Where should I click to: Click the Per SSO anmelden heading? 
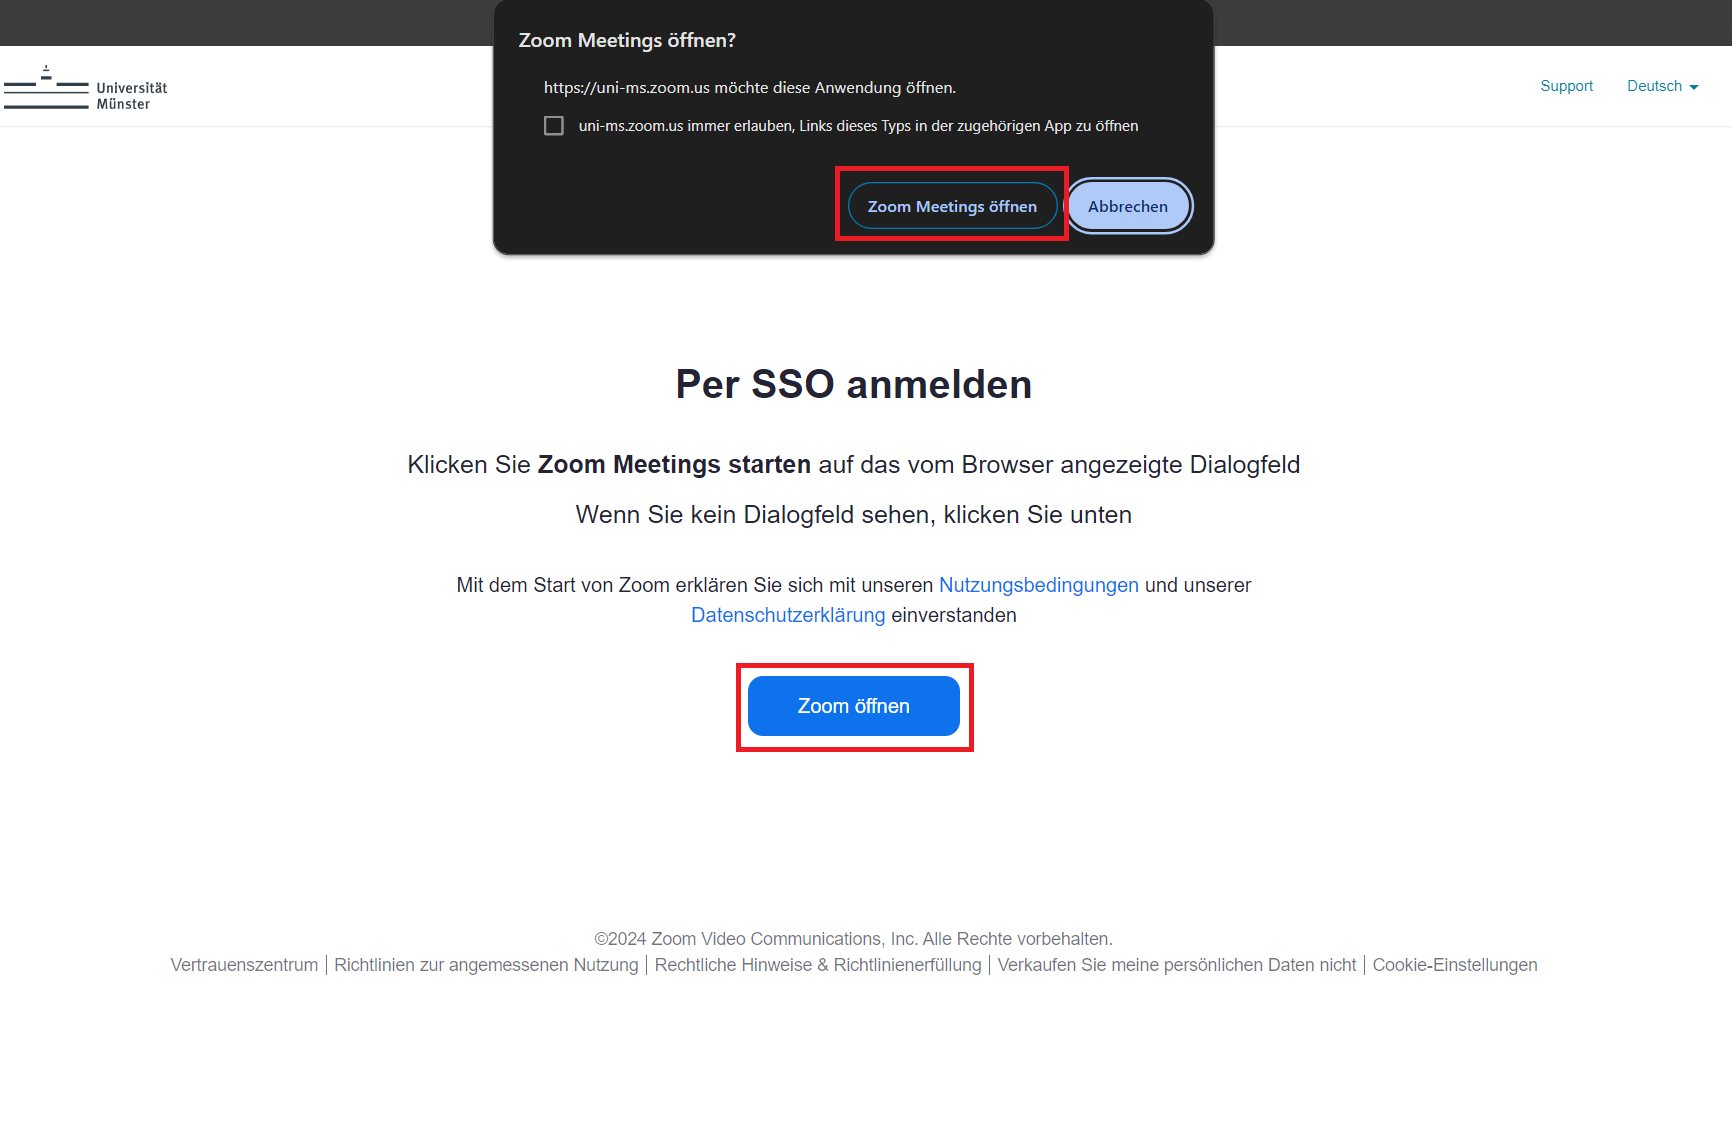point(854,384)
